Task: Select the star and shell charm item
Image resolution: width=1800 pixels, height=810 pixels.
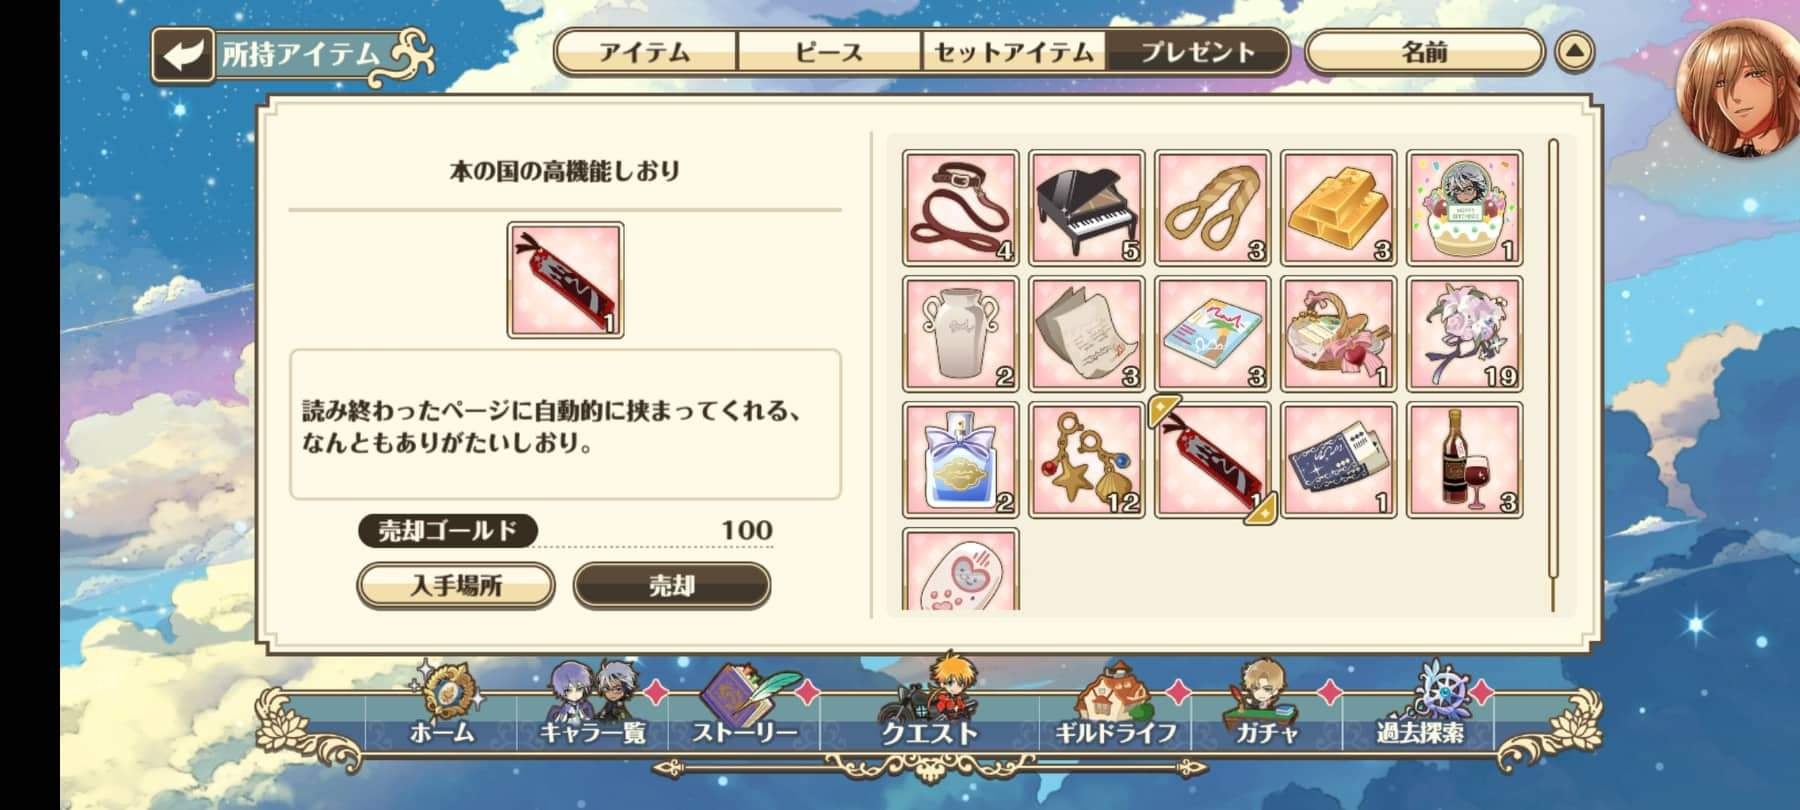Action: tap(1086, 460)
